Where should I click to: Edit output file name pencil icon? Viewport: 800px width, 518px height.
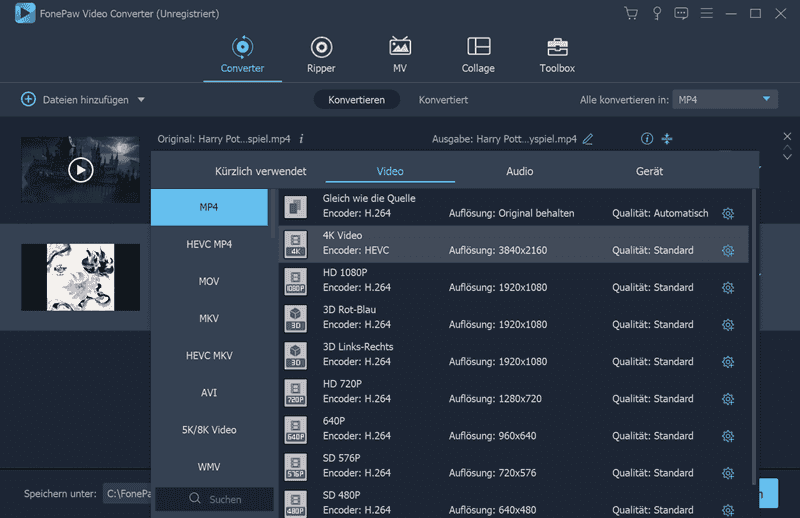tap(588, 139)
